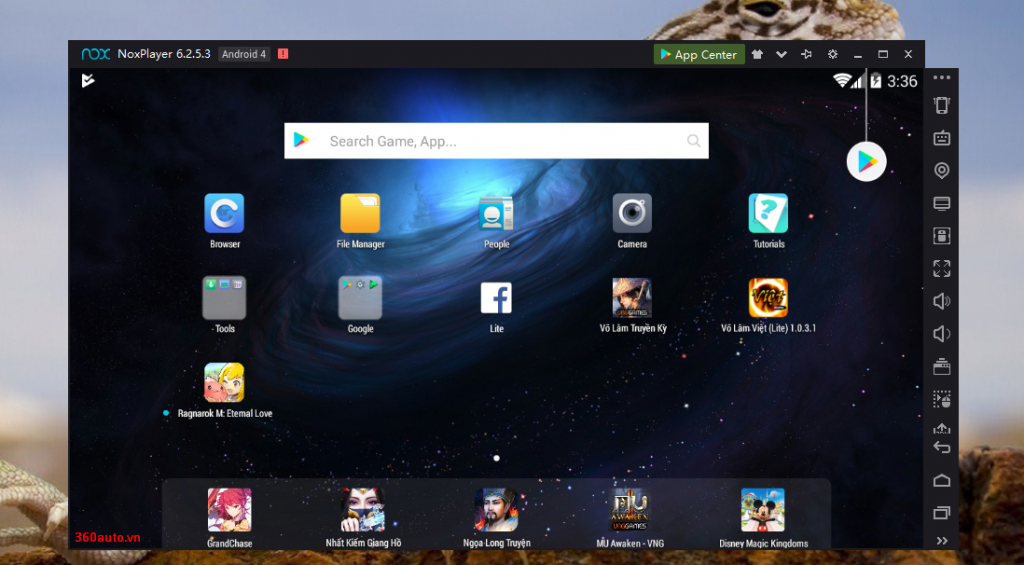Open the Tutorials app
Image resolution: width=1024 pixels, height=565 pixels.
(x=768, y=214)
